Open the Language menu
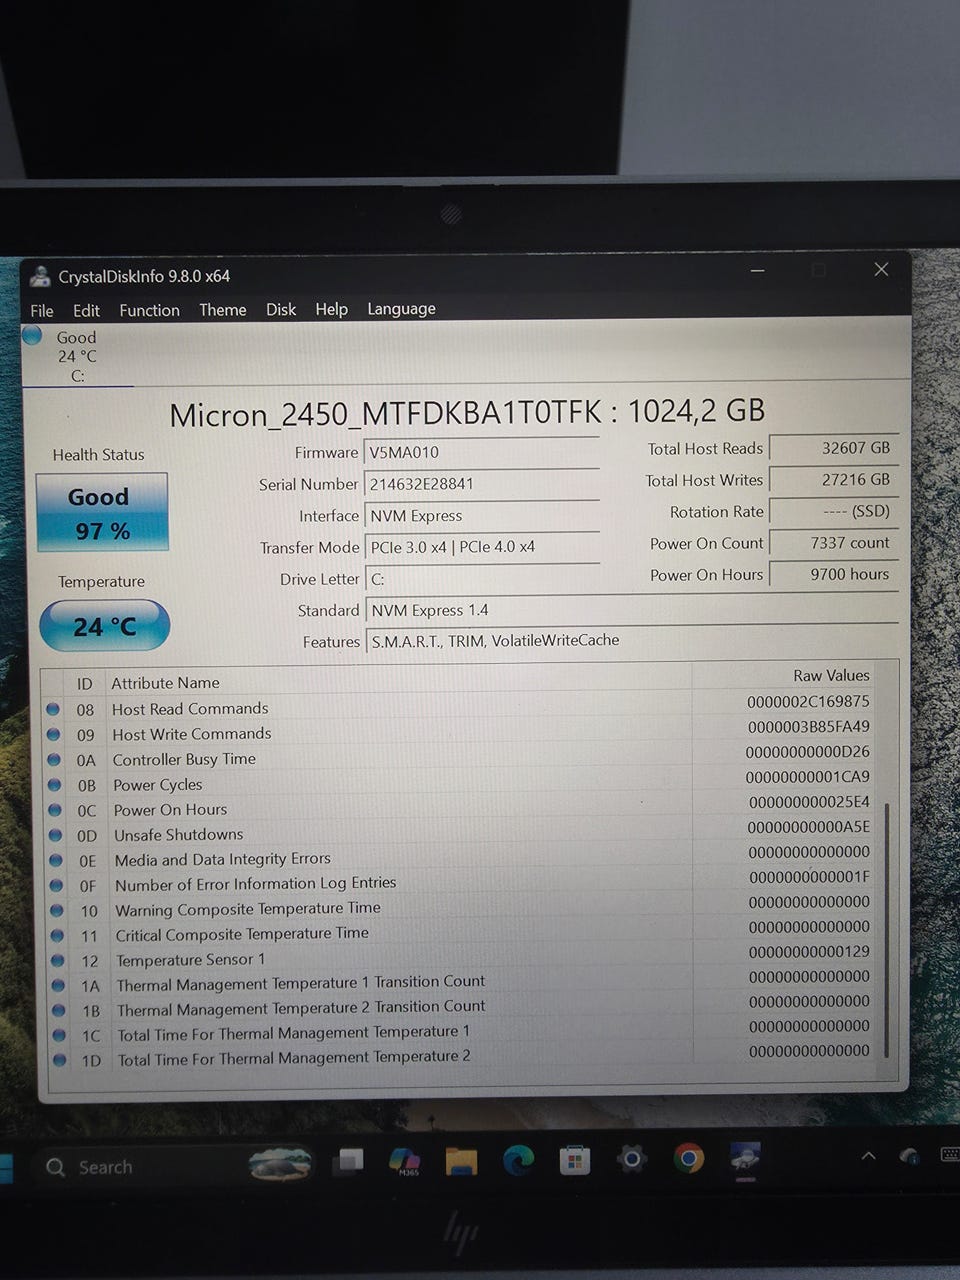Screen dimensions: 960x1280 401,309
